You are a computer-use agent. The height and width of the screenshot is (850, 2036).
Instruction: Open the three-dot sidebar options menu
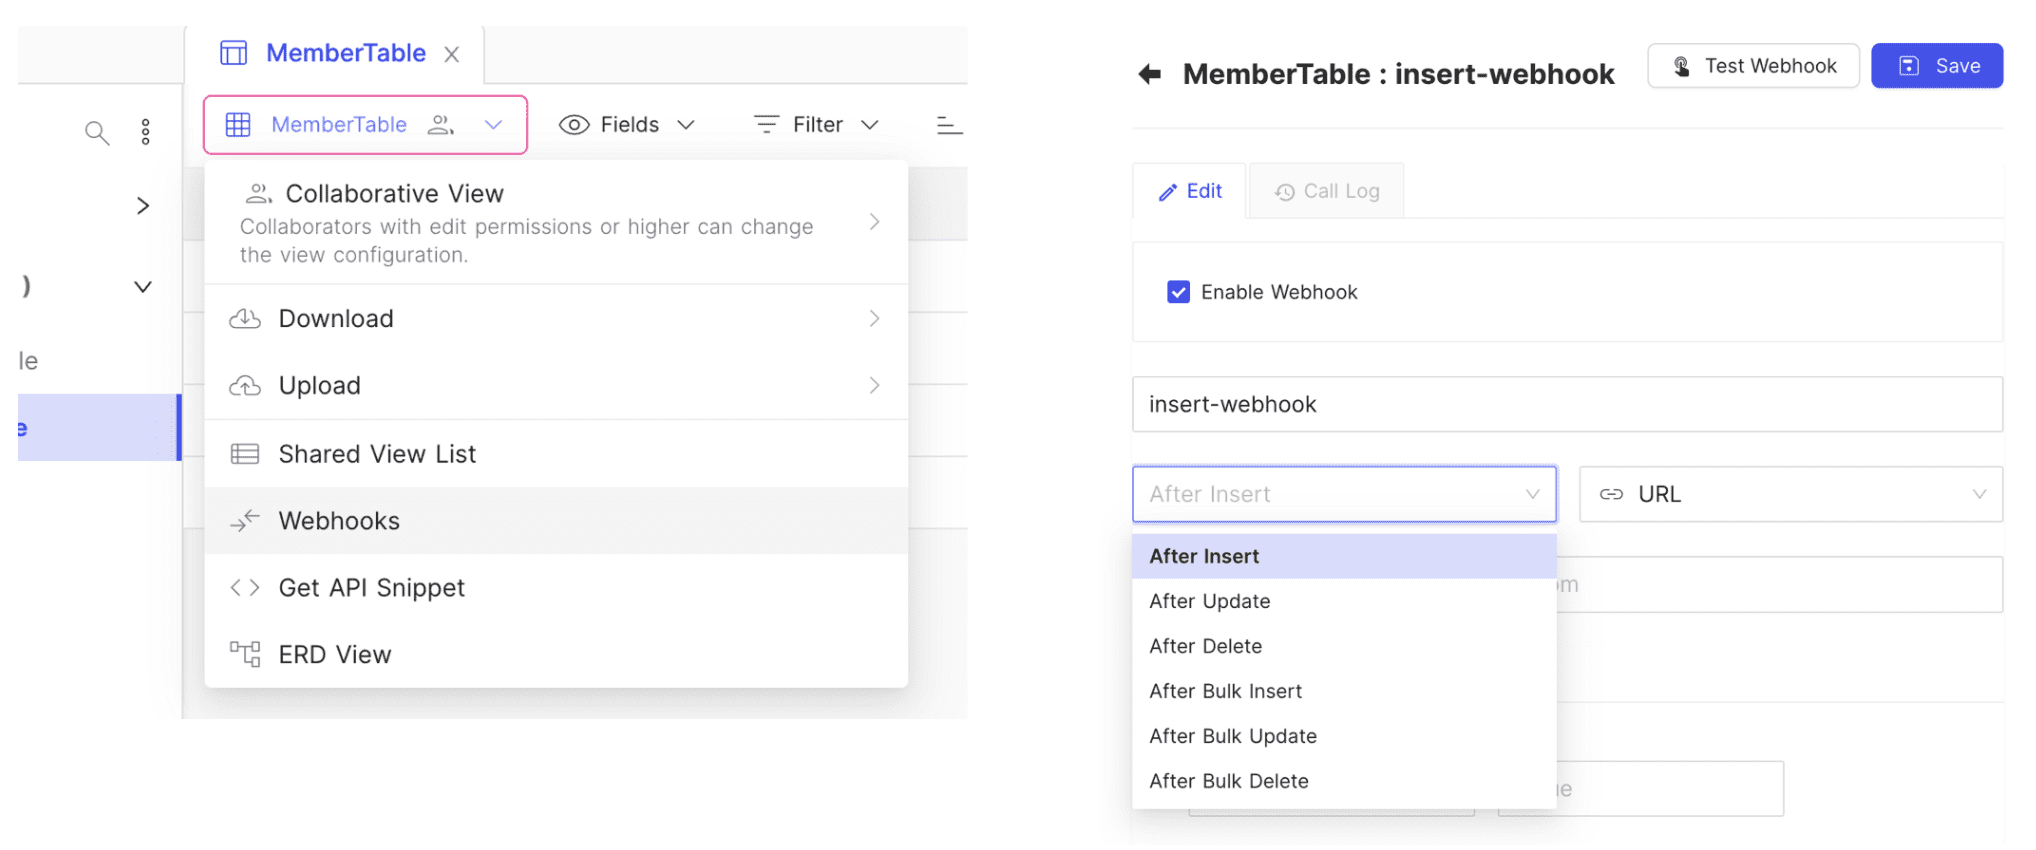[146, 132]
